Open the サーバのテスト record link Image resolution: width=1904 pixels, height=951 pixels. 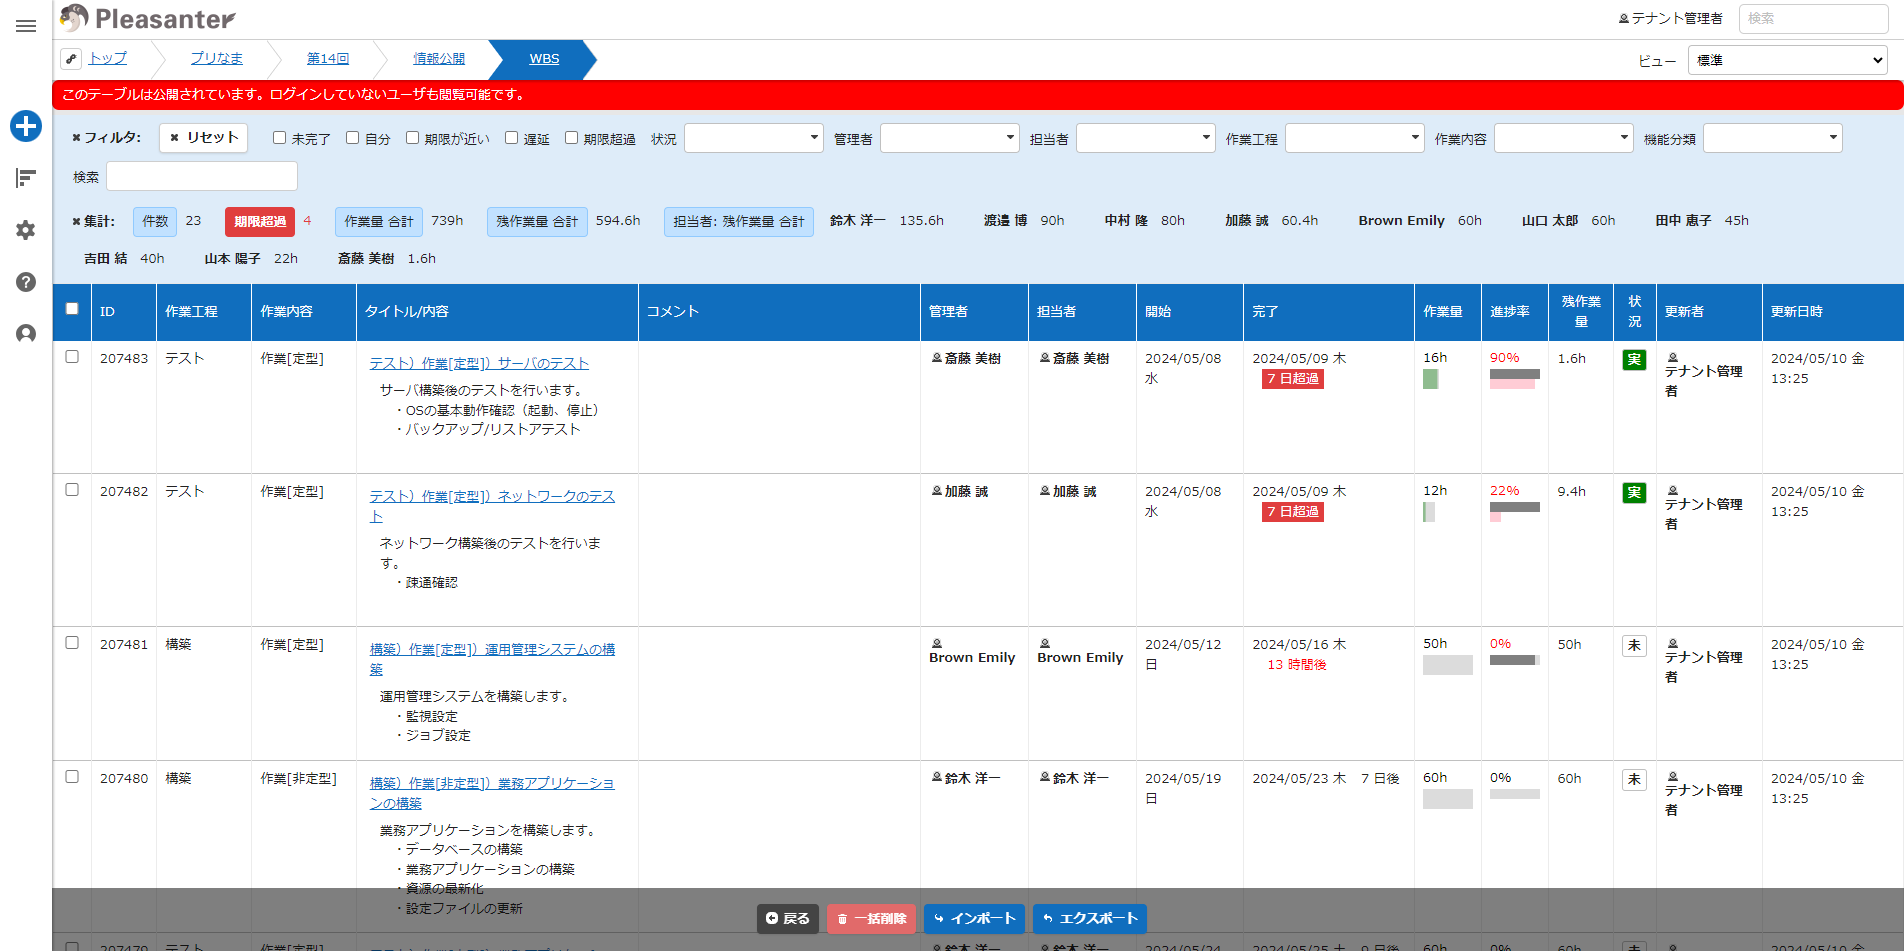point(479,364)
